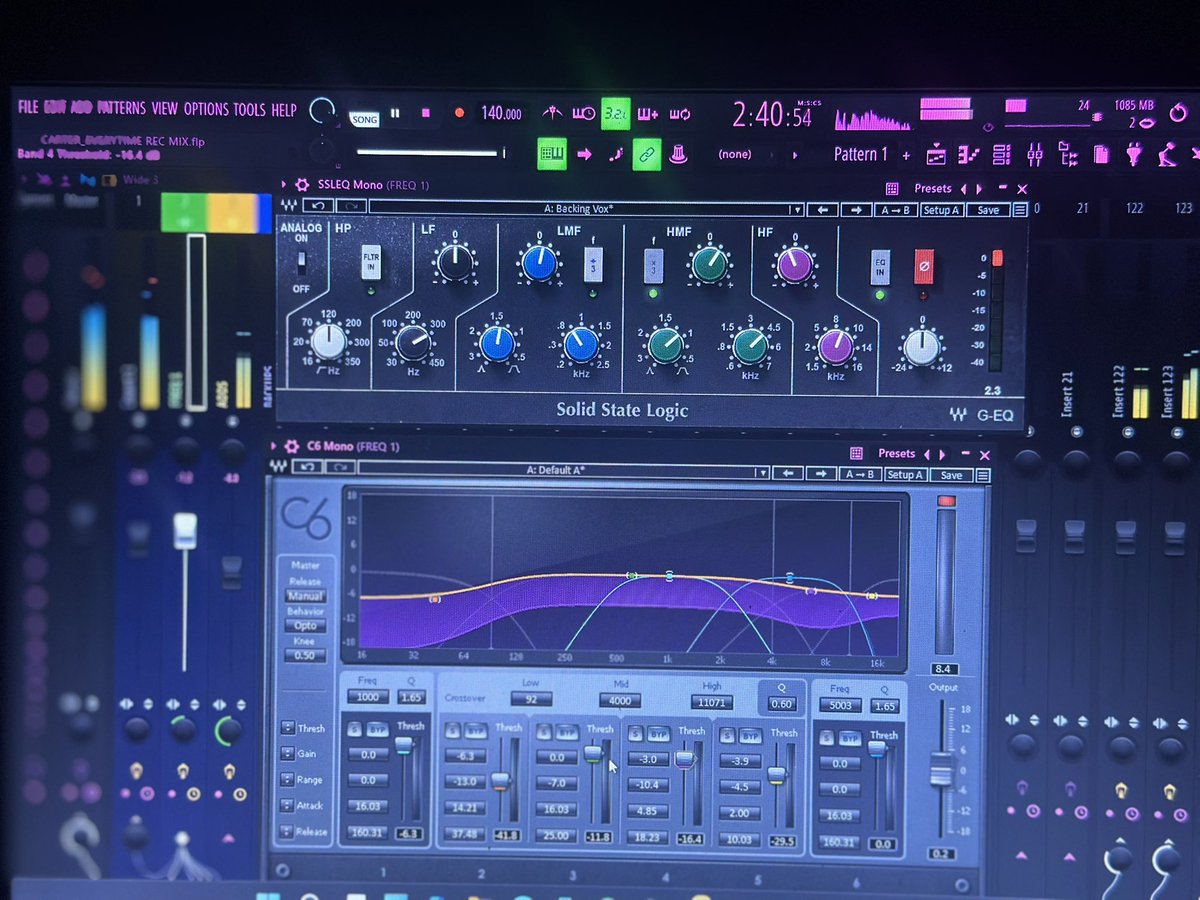Viewport: 1200px width, 900px height.
Task: Click the High crossover 11071 field
Action: [x=711, y=702]
